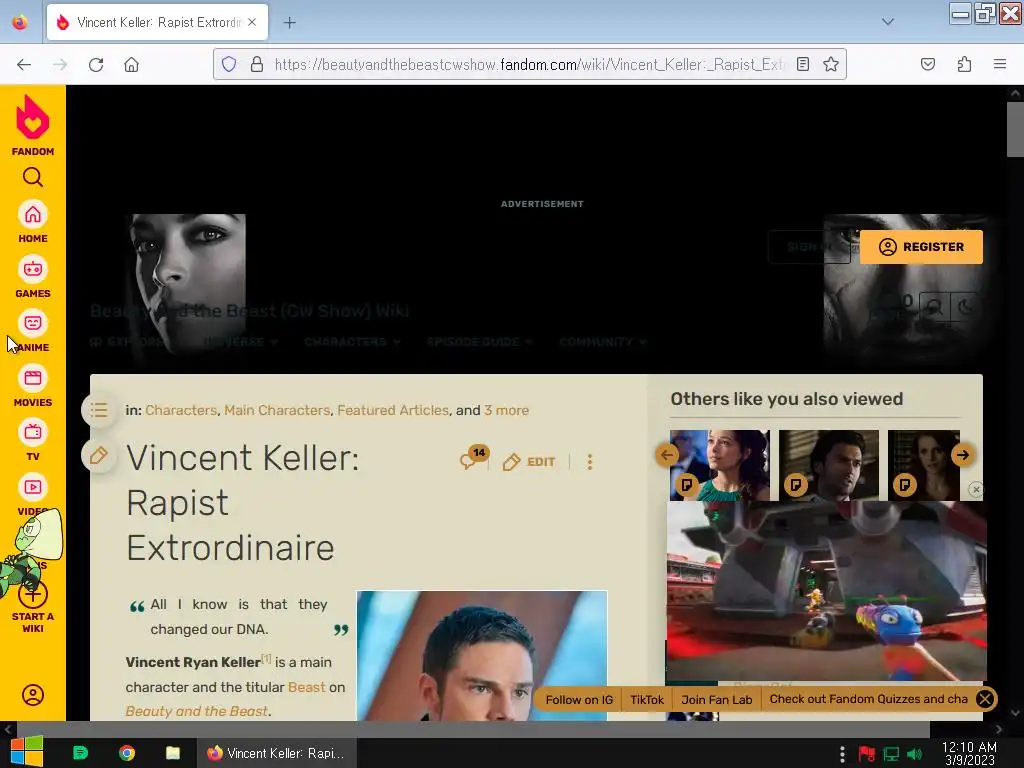
Task: Click the Start a Wiki plus icon
Action: [33, 595]
